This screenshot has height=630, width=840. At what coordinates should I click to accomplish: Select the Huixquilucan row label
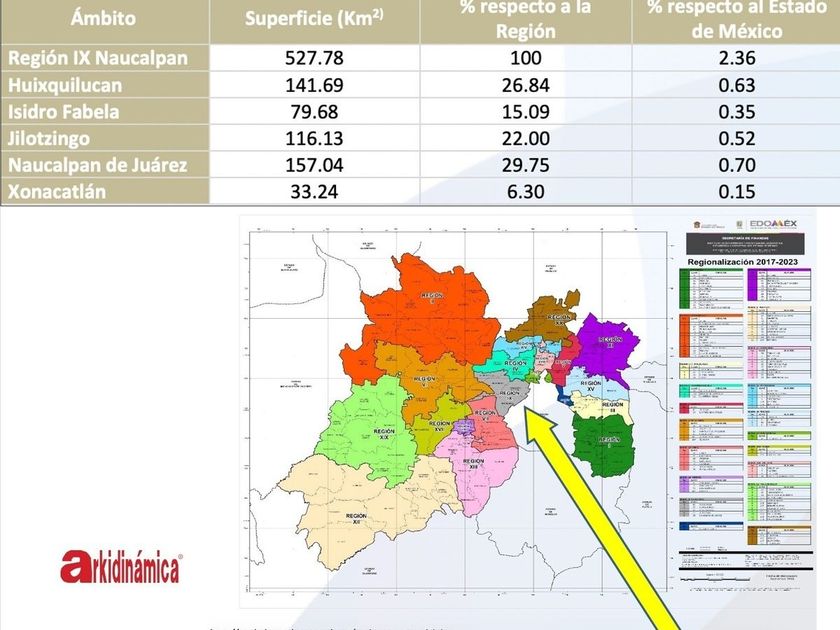coord(65,85)
